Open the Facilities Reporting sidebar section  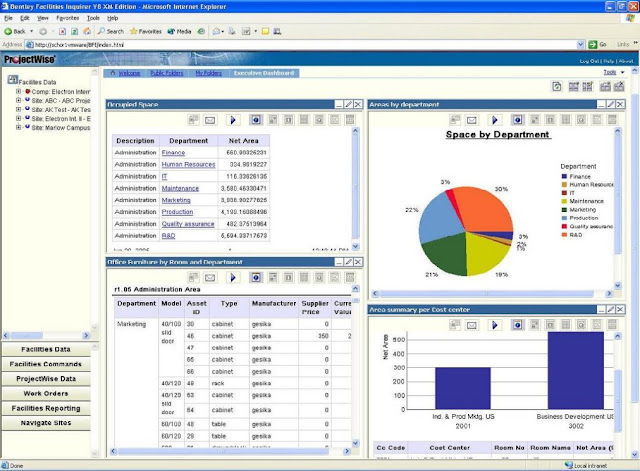click(47, 408)
